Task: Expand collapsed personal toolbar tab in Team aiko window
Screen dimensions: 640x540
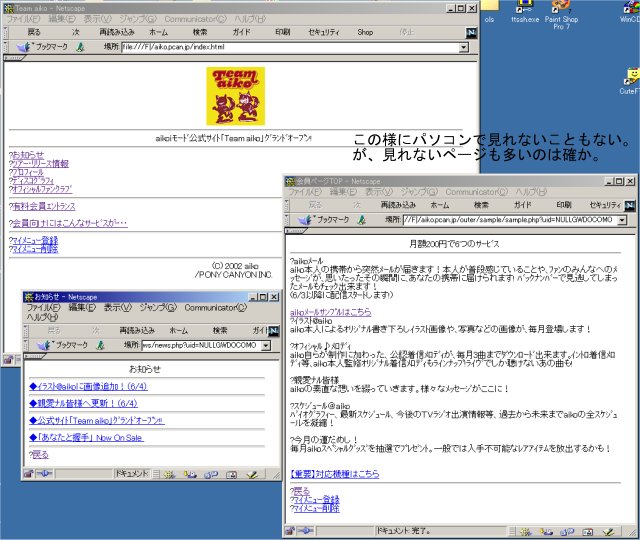Action: click(14, 58)
